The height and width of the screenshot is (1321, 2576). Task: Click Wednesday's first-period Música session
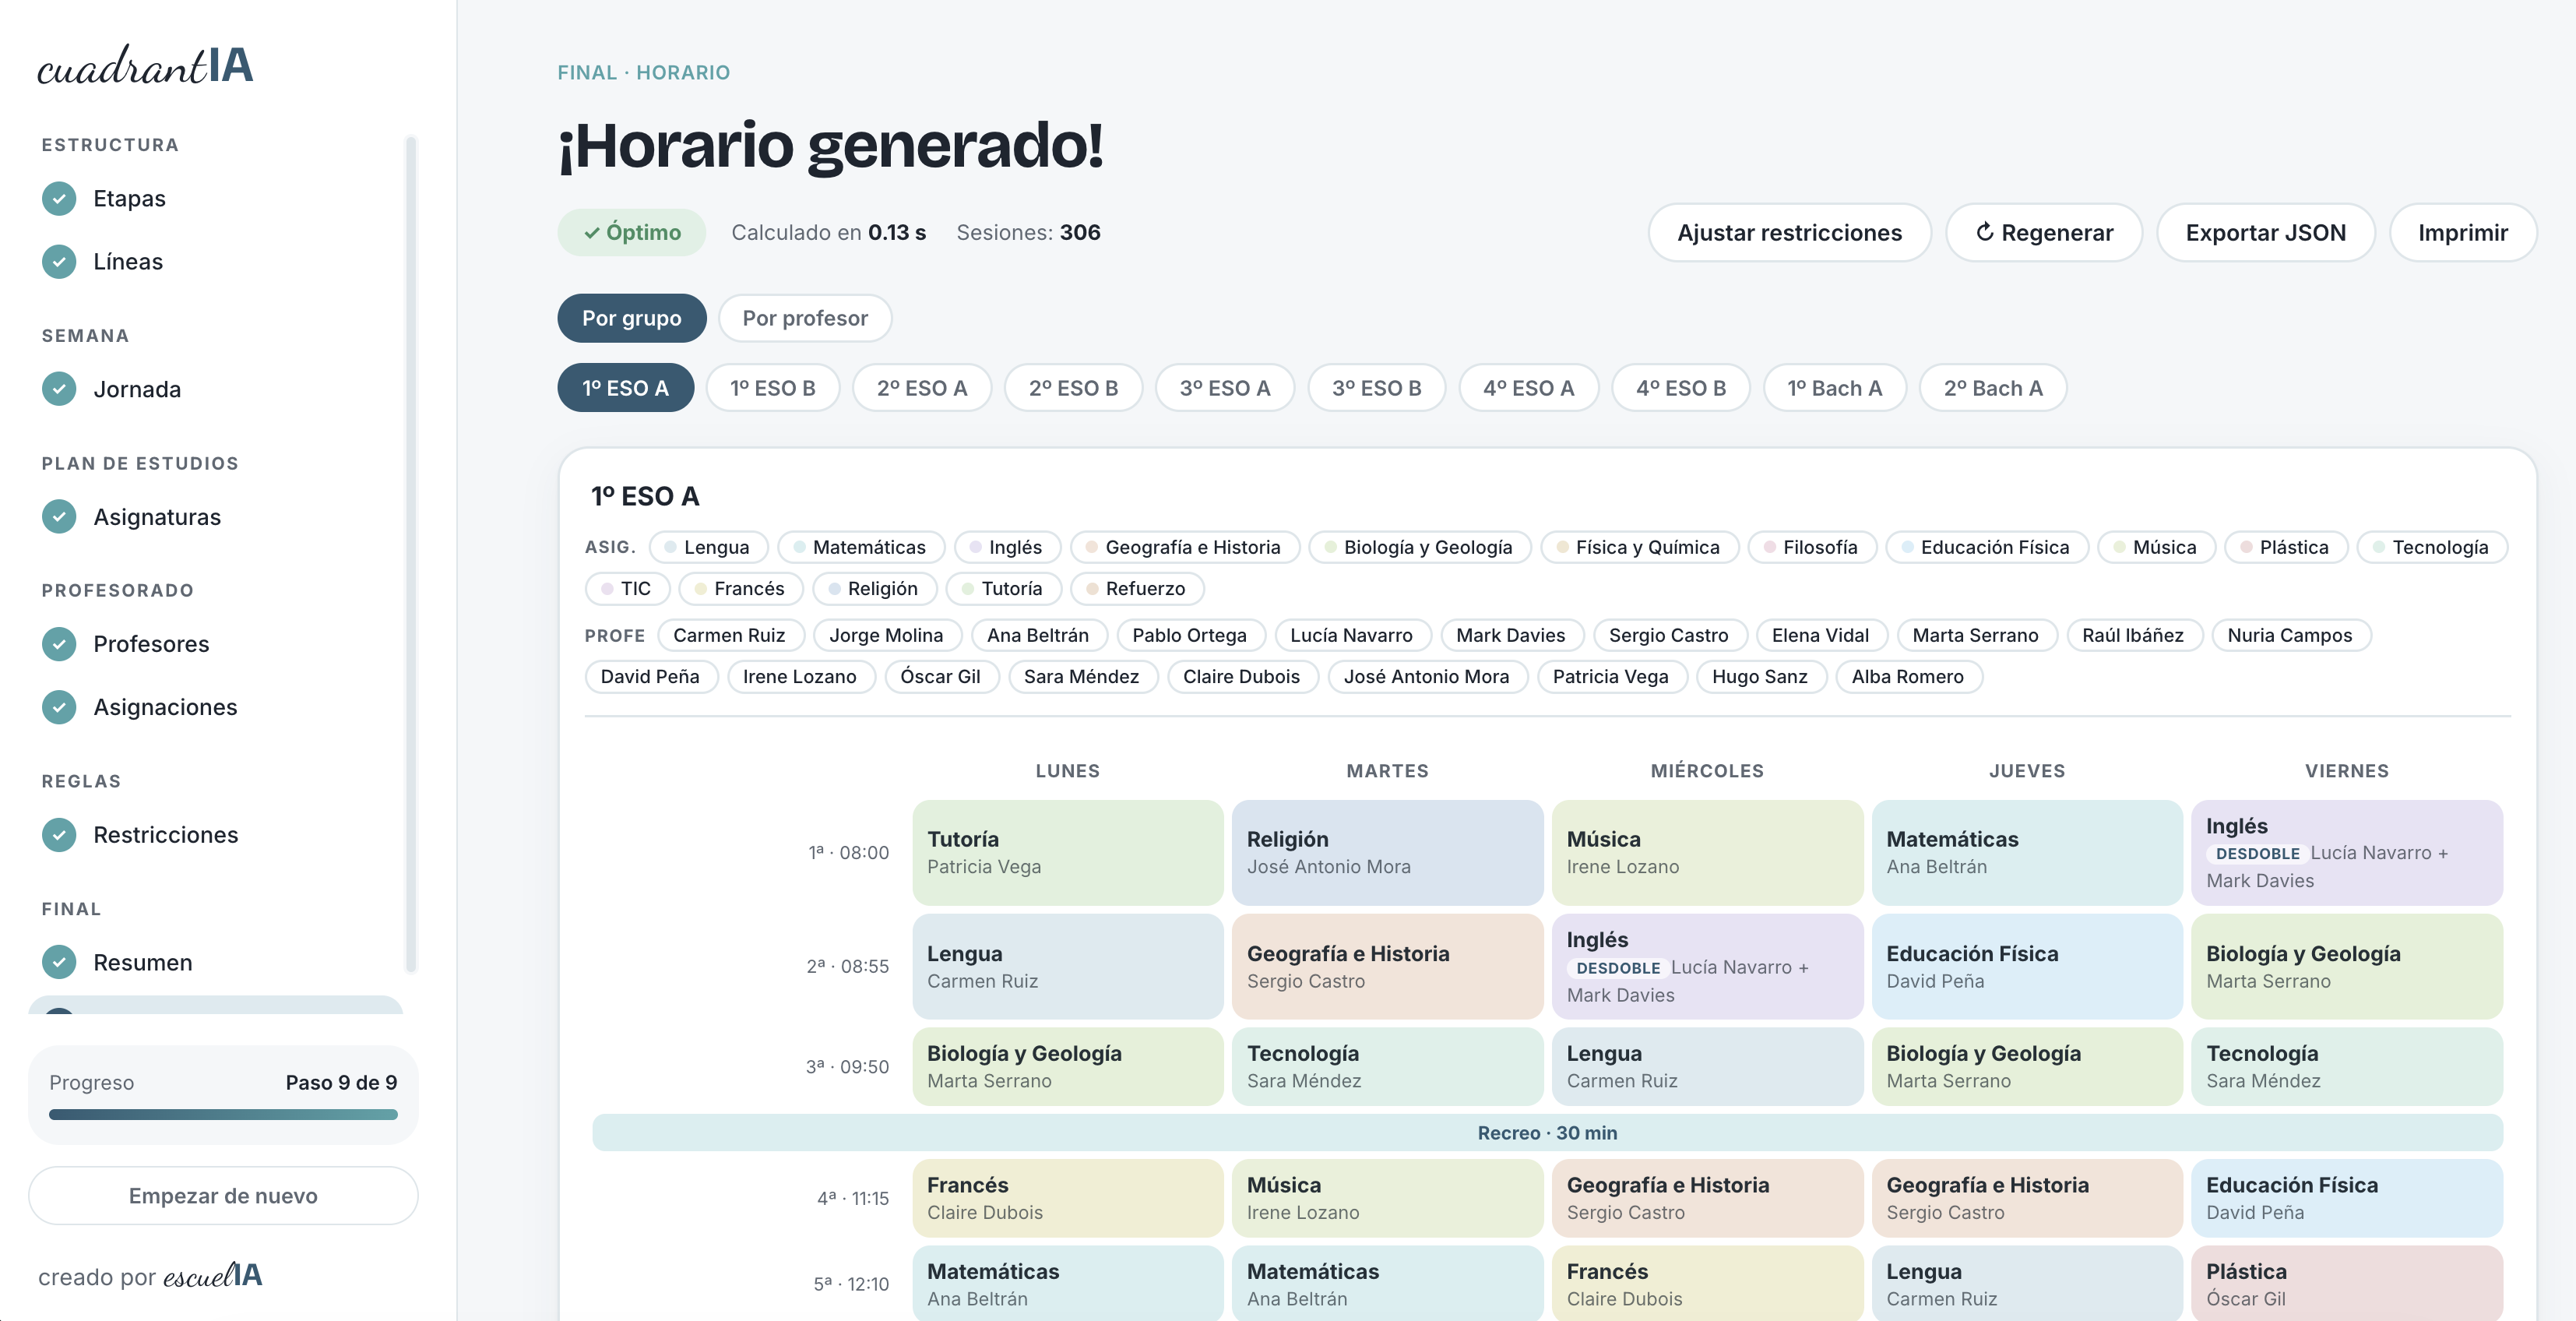pyautogui.click(x=1707, y=852)
